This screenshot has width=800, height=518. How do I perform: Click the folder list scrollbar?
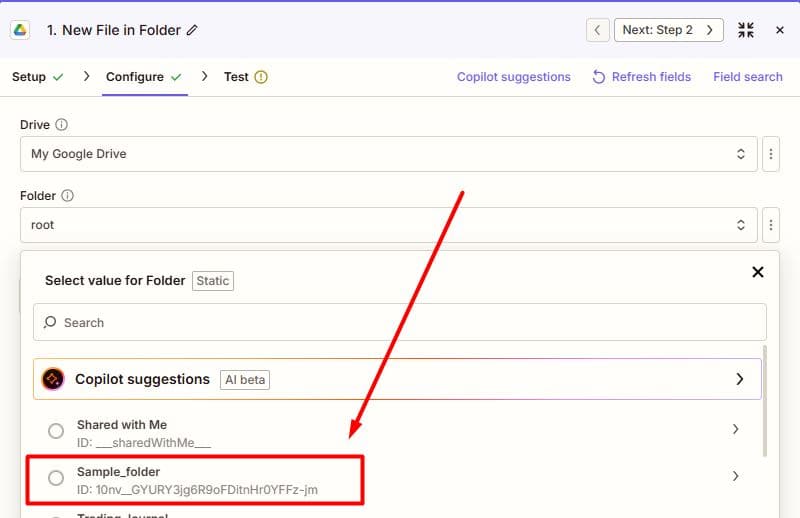pos(764,401)
